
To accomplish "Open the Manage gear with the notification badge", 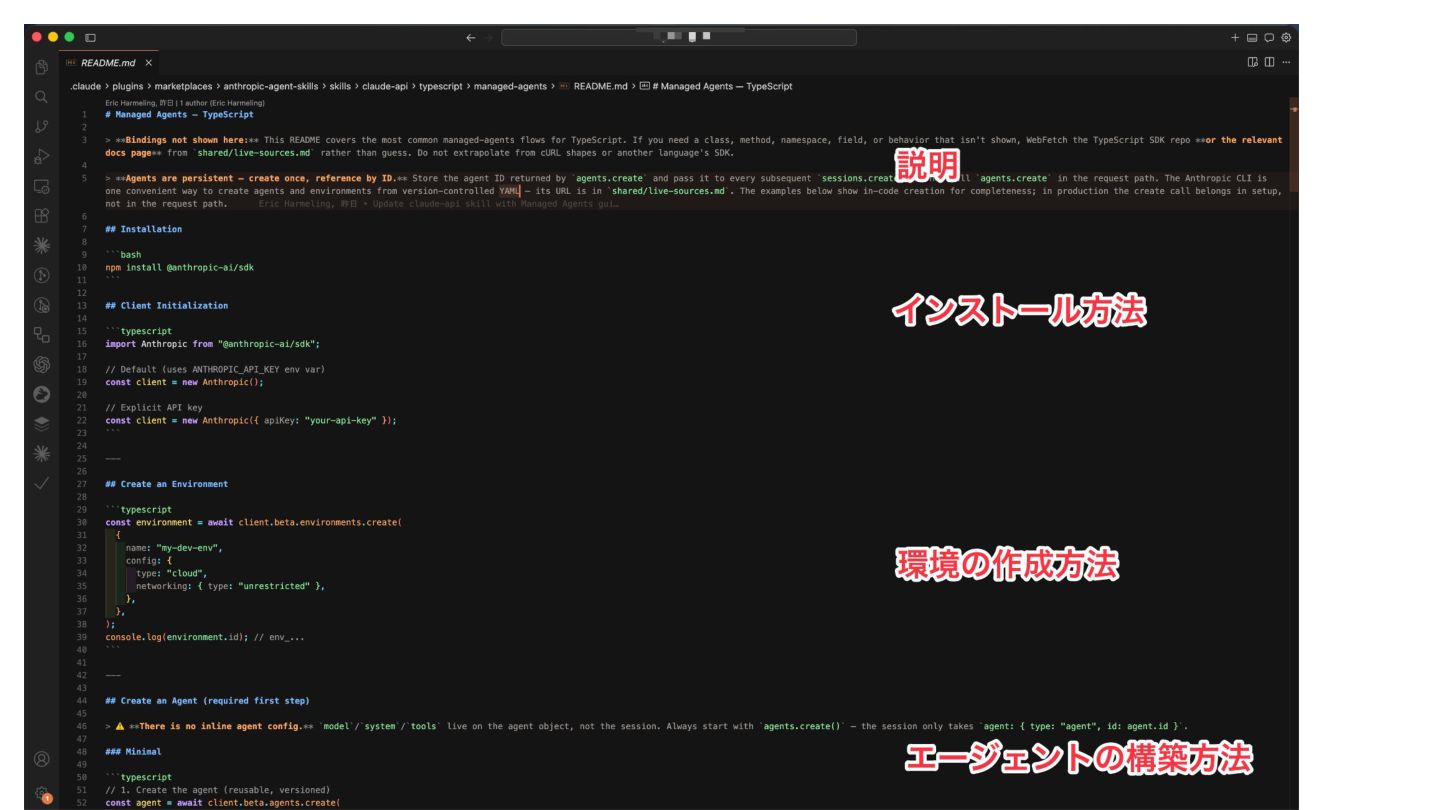I will [x=42, y=793].
